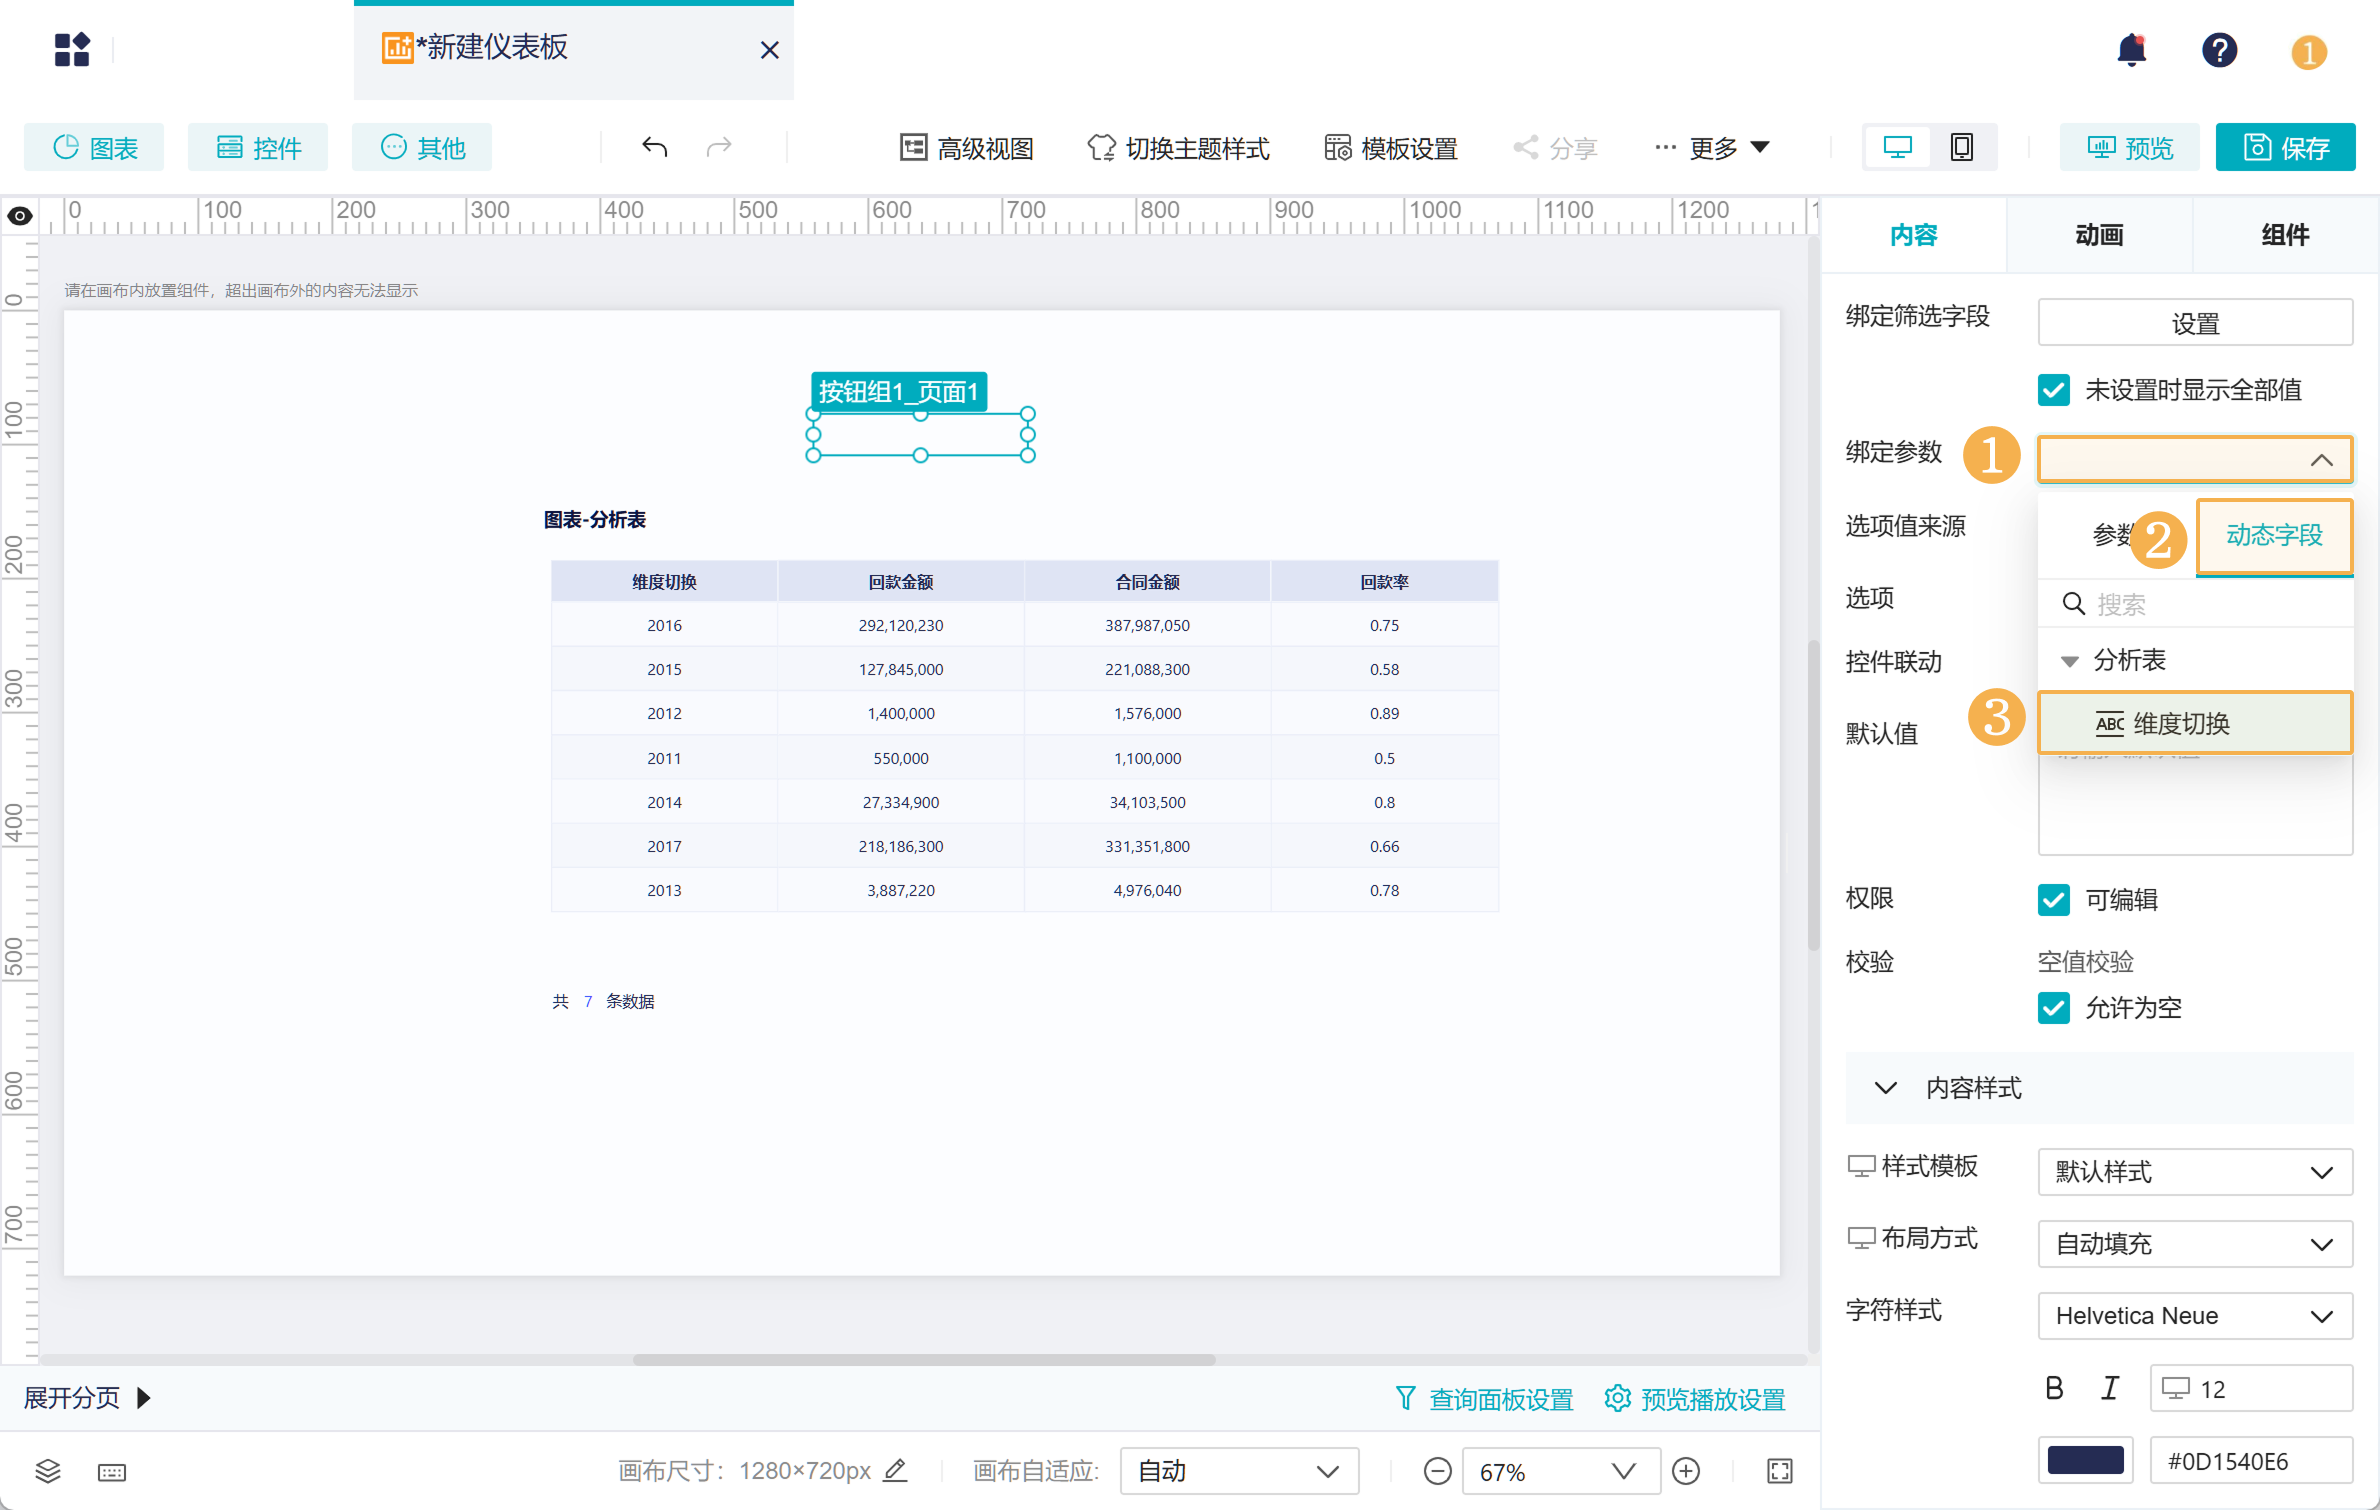The width and height of the screenshot is (2380, 1510).
Task: Edit canvas size with pencil icon
Action: (x=896, y=1470)
